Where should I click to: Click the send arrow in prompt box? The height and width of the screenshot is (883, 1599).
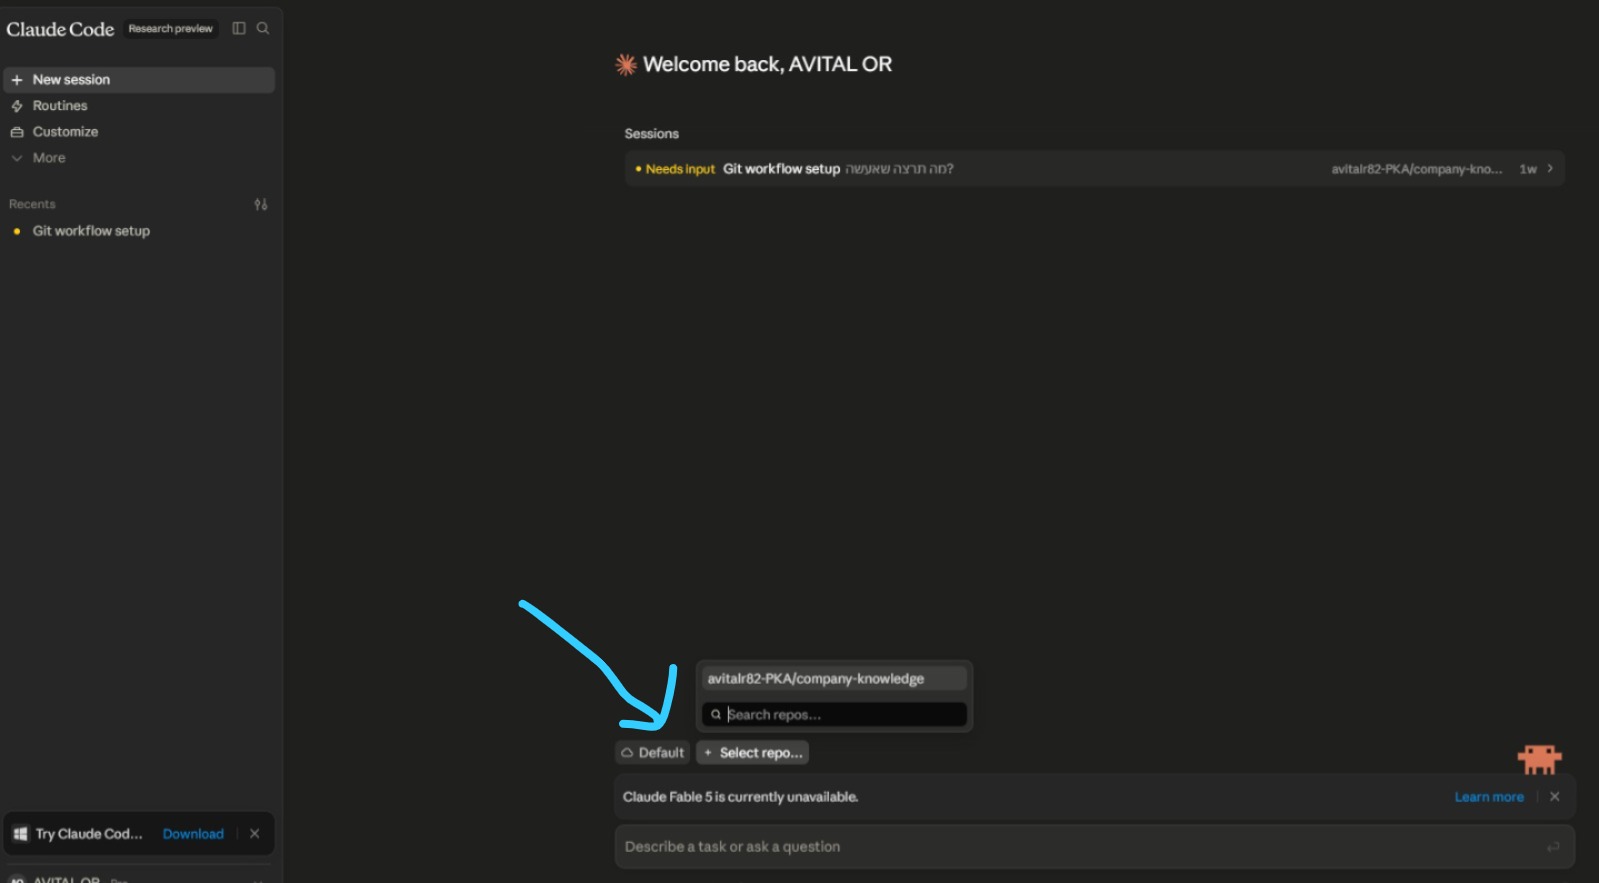(x=1553, y=847)
